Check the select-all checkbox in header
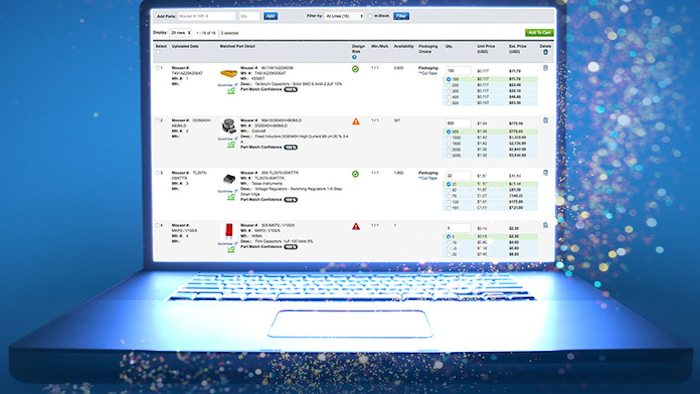The height and width of the screenshot is (394, 700). [158, 52]
